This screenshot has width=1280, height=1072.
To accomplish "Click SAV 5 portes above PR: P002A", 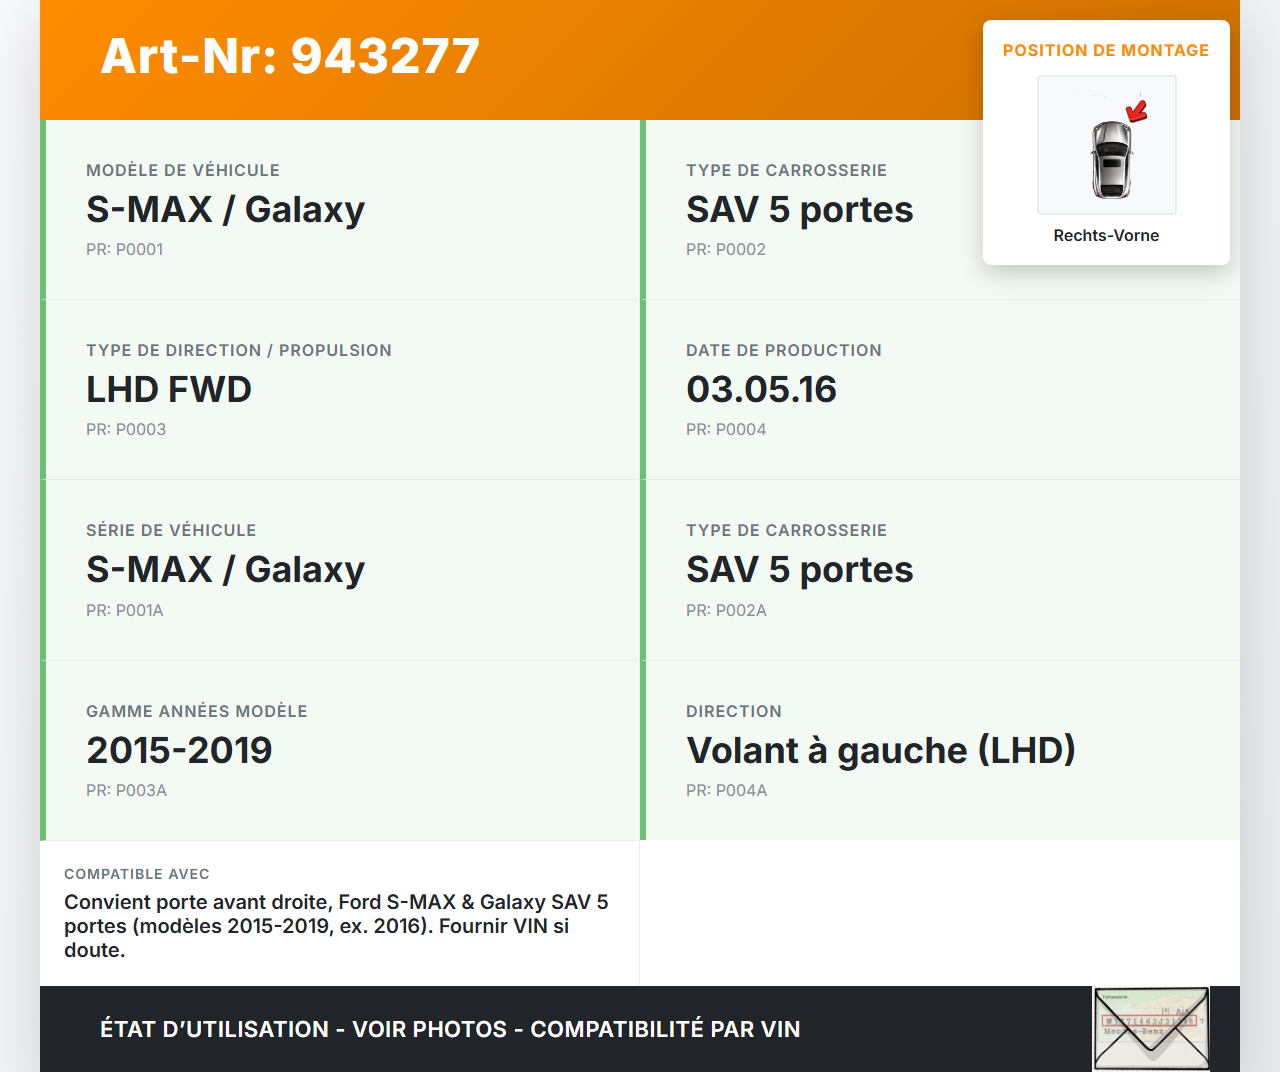I will tap(799, 569).
